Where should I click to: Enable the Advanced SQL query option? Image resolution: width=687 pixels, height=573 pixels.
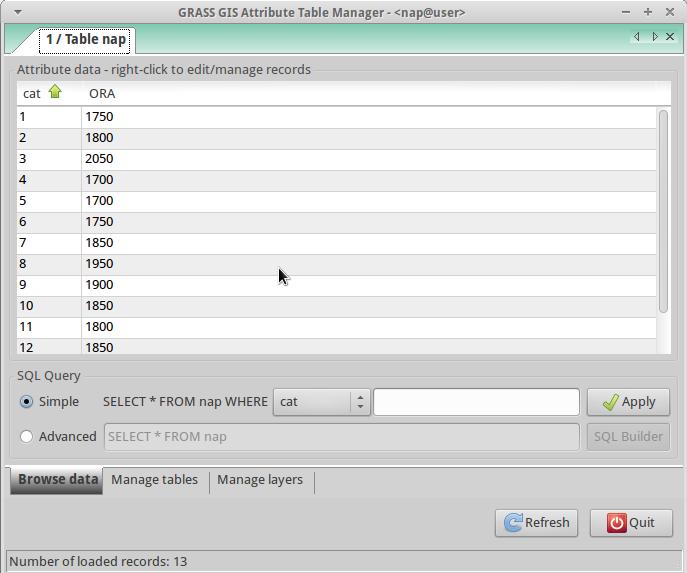click(x=26, y=436)
